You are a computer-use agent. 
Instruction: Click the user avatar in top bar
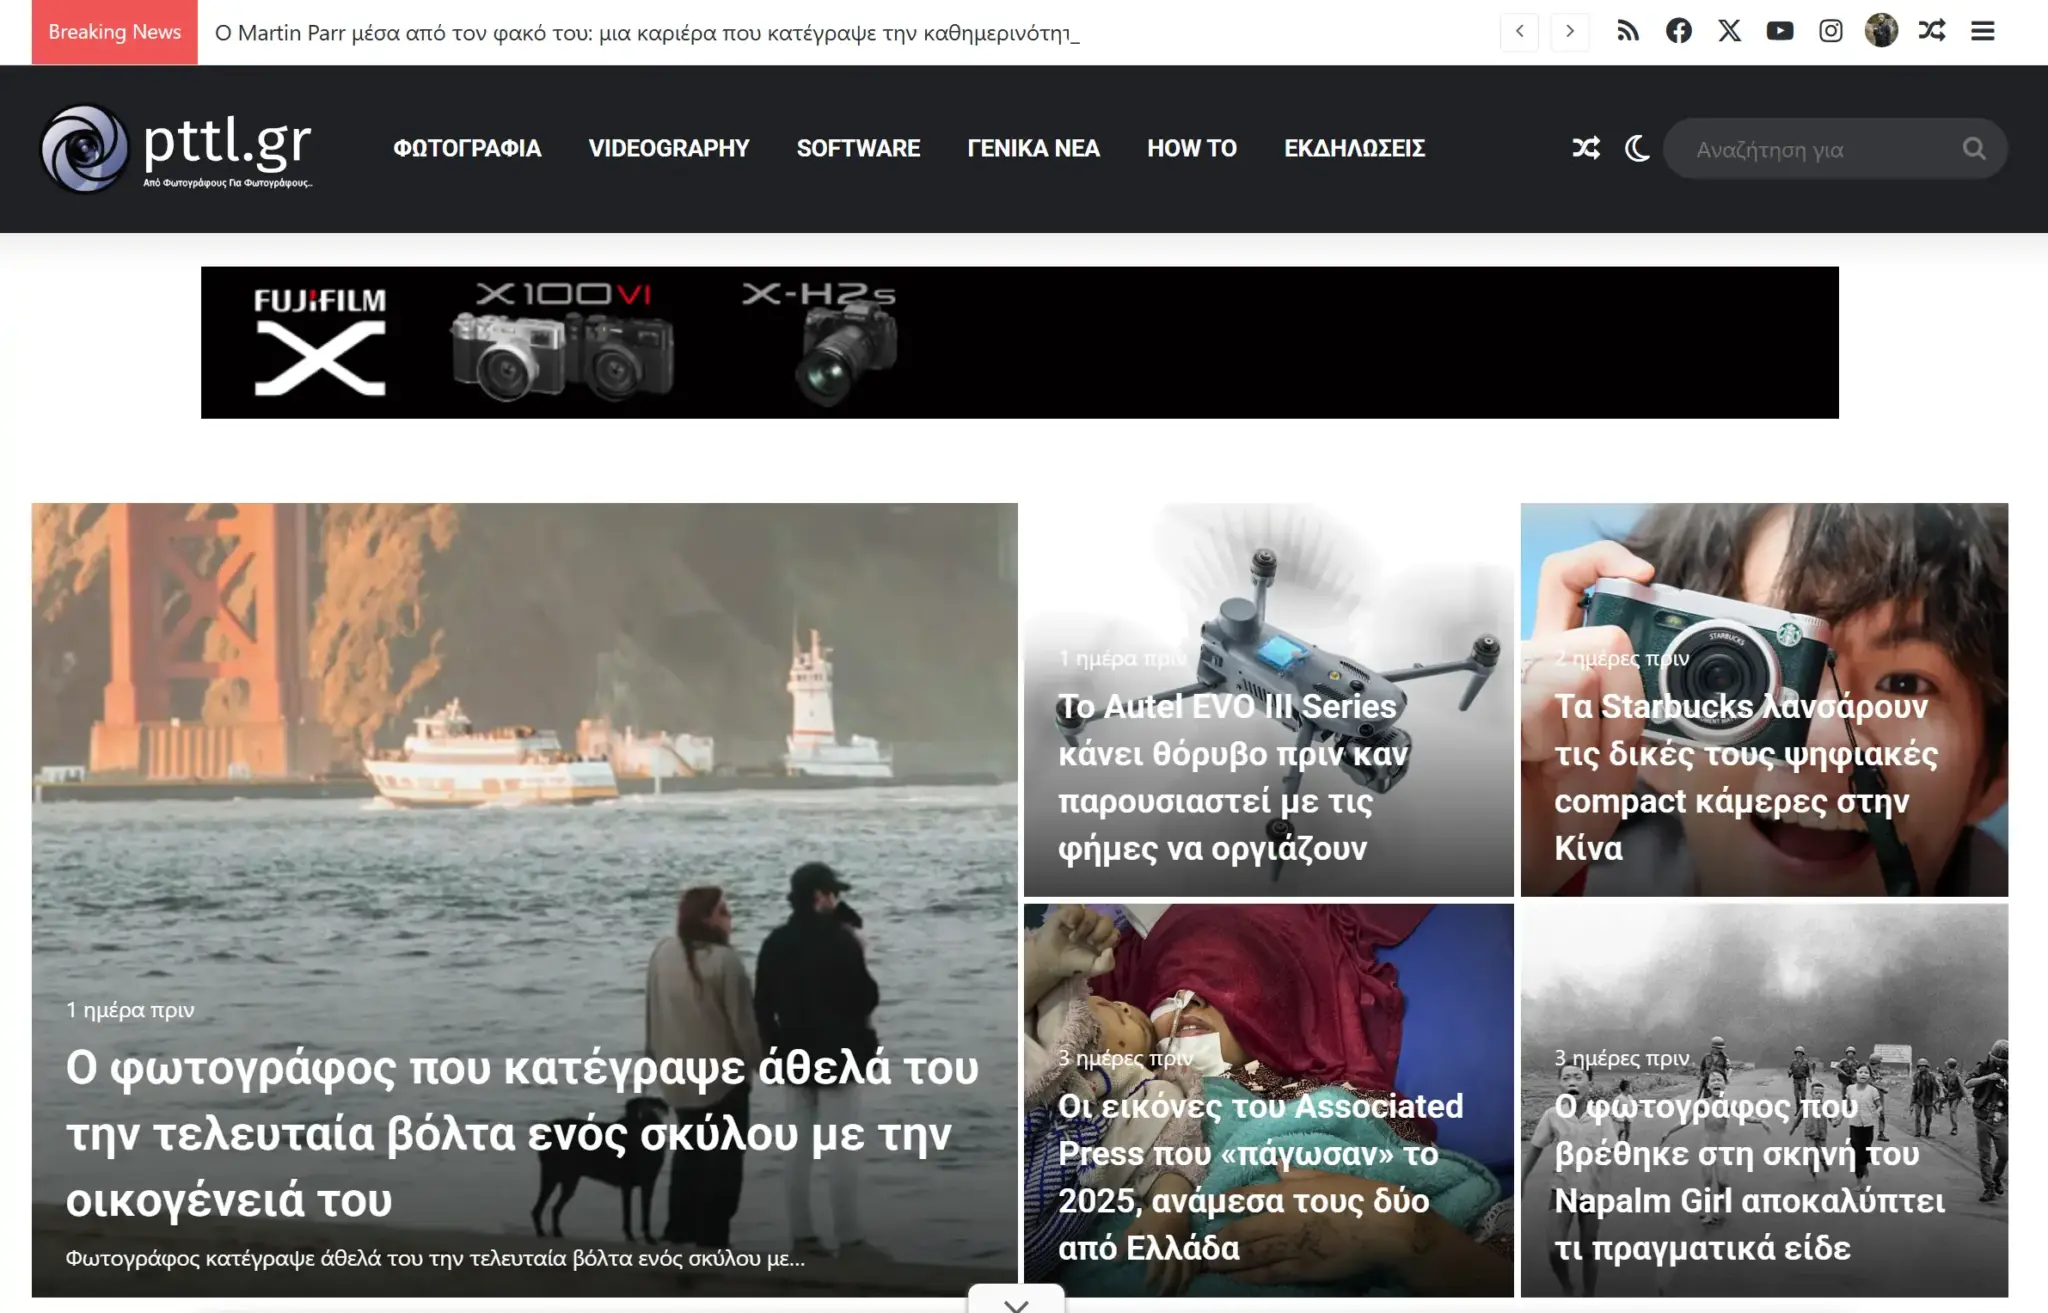[1881, 31]
